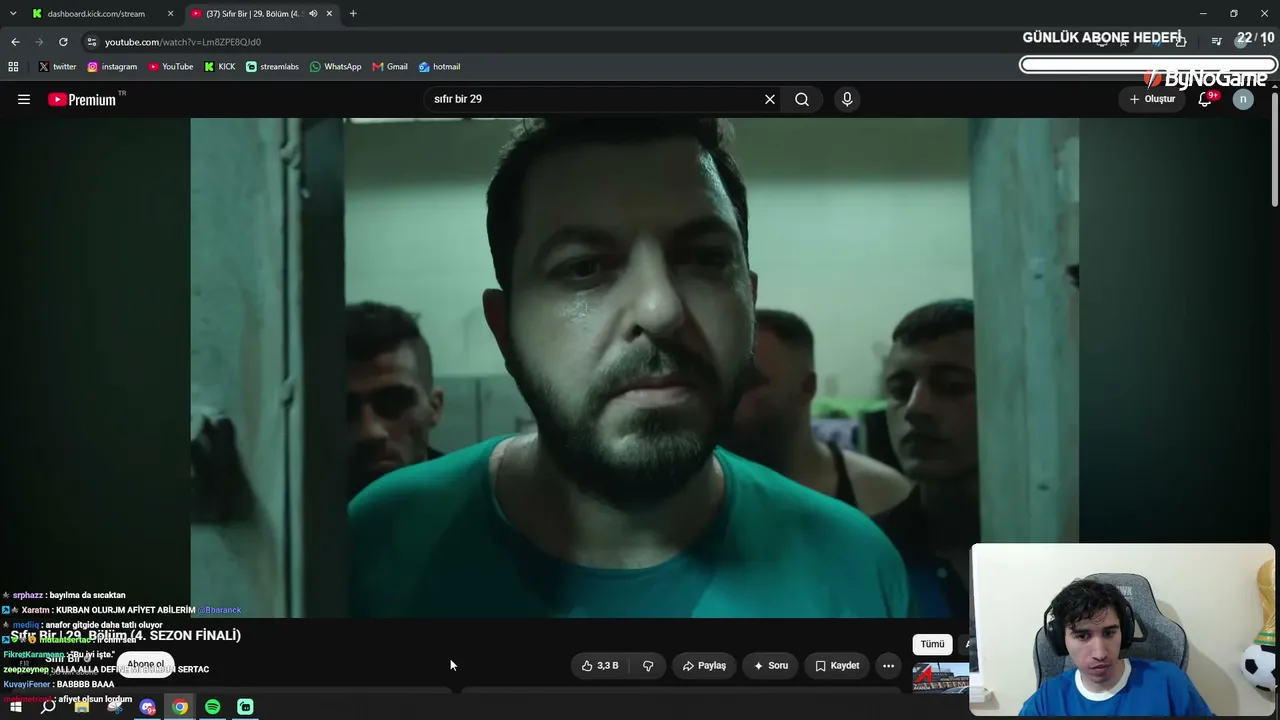Expand the tab search dropdown arrow

13,14
